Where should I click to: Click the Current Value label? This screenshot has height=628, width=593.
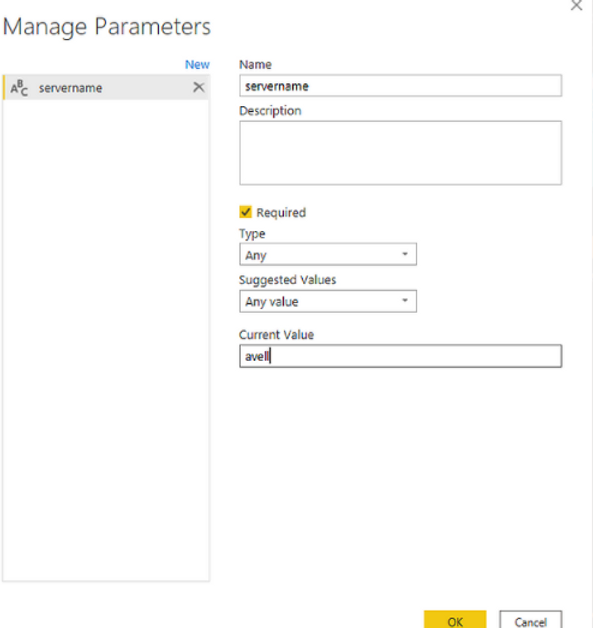pyautogui.click(x=276, y=334)
